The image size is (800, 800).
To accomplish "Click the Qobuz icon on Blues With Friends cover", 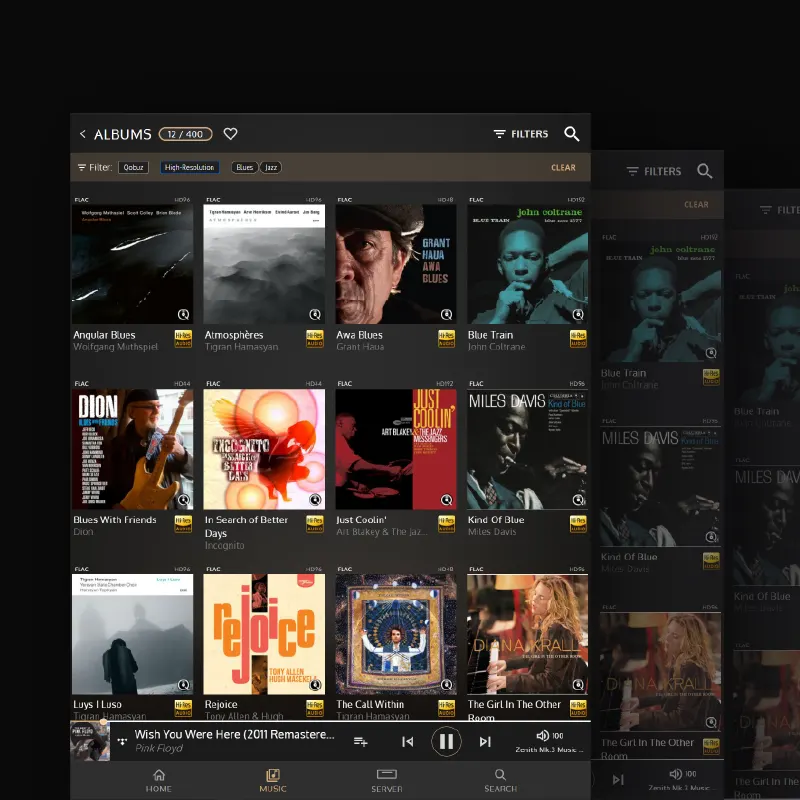I will pos(183,499).
